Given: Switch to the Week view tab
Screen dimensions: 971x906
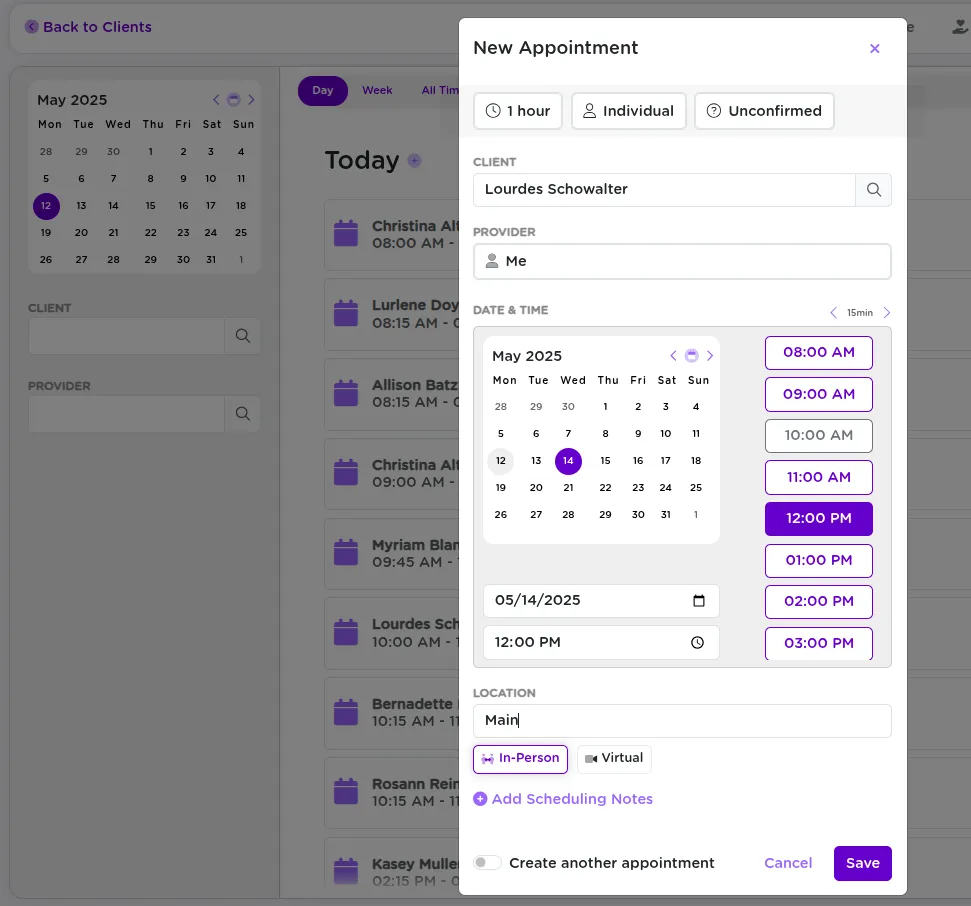Looking at the screenshot, I should pos(377,90).
